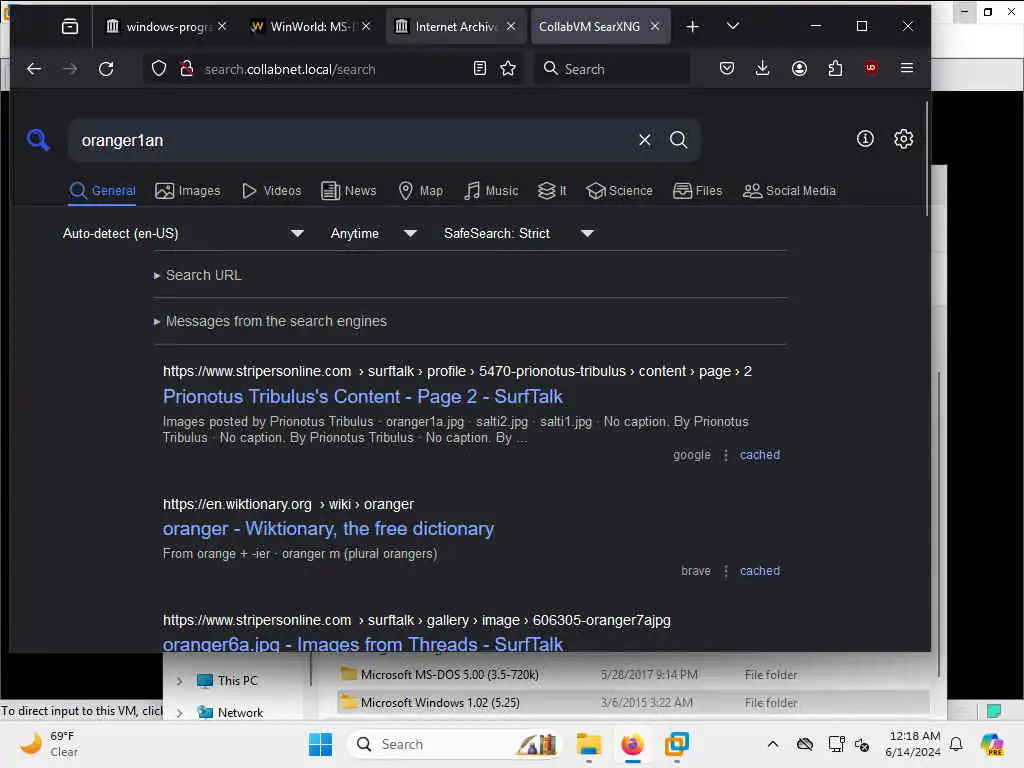1024x768 pixels.
Task: Select Microsoft Windows 1.02 (5.25) folder
Action: click(x=440, y=703)
